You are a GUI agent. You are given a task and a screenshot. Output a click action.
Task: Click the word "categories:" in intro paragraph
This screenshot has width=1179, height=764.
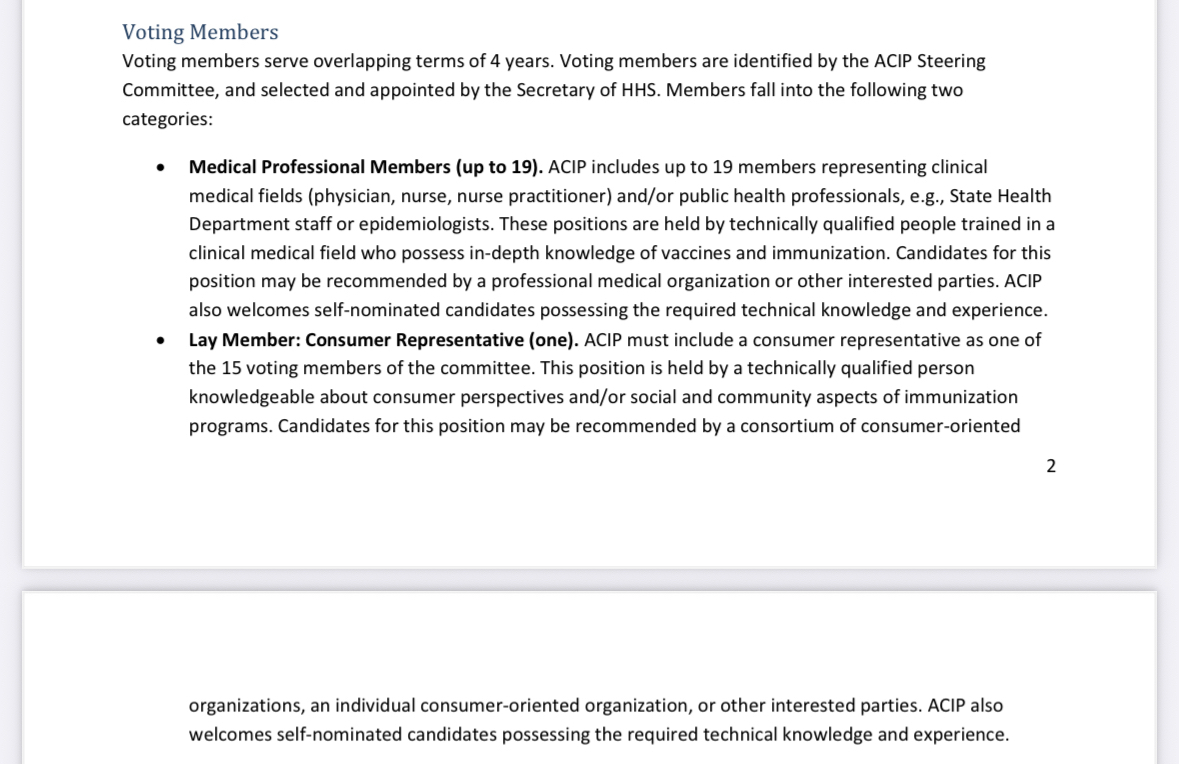tap(167, 119)
